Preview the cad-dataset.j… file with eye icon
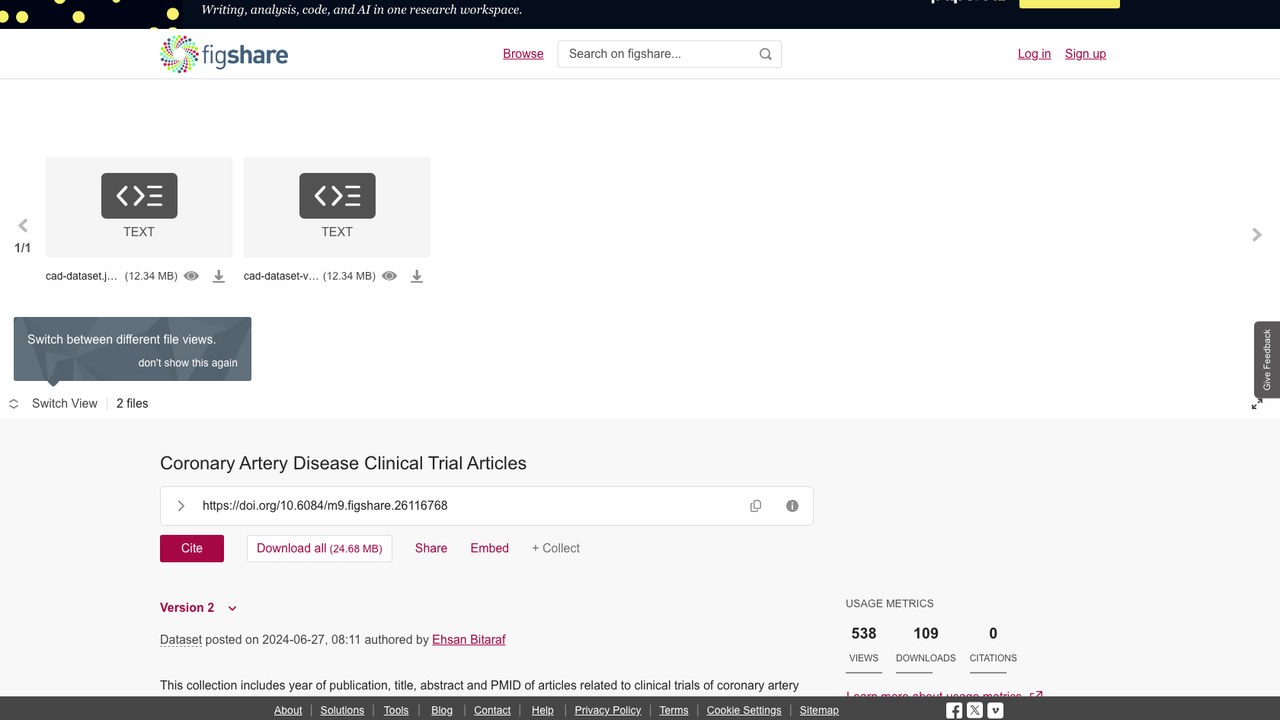This screenshot has height=720, width=1280. coord(191,276)
